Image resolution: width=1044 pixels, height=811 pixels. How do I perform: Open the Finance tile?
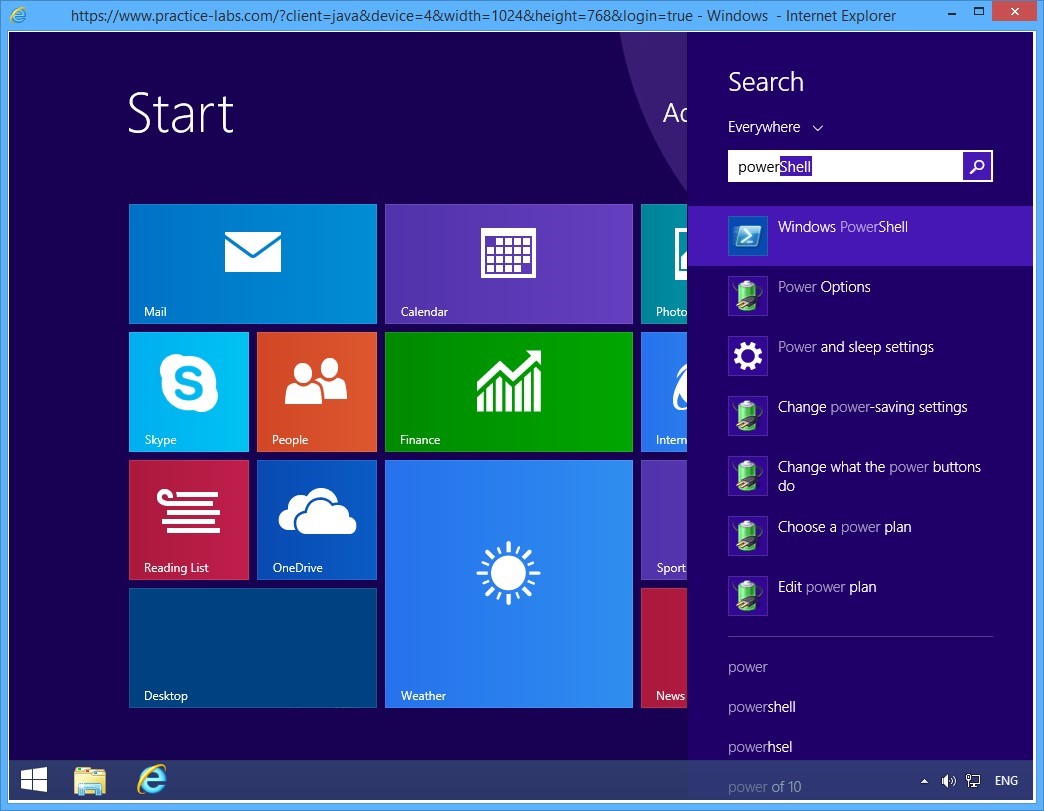[x=508, y=391]
